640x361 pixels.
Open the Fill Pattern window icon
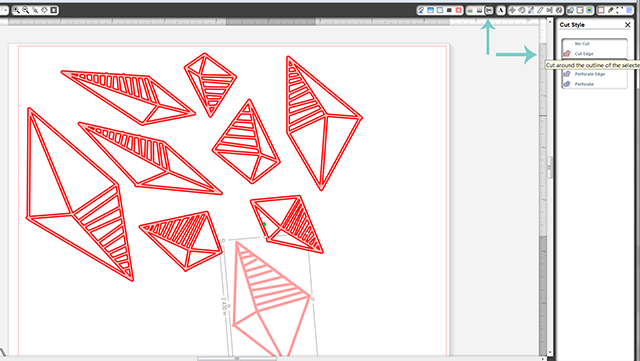coord(440,10)
